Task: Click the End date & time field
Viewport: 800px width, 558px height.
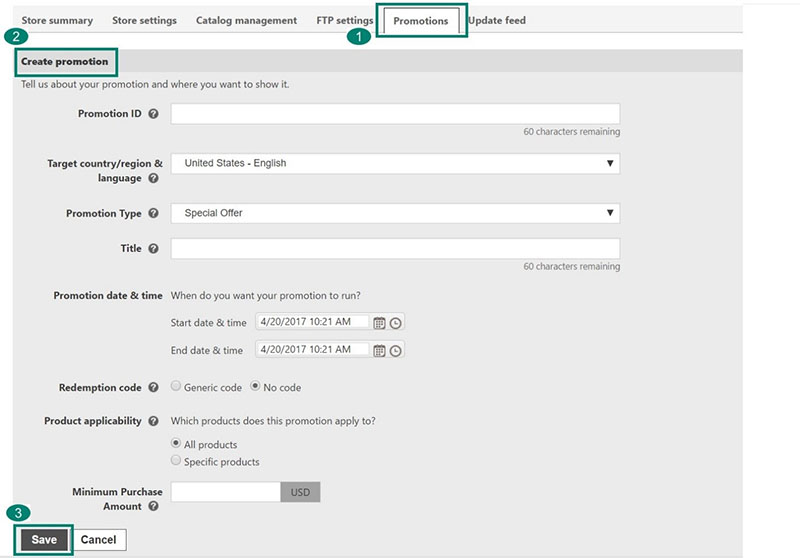Action: pyautogui.click(x=312, y=349)
